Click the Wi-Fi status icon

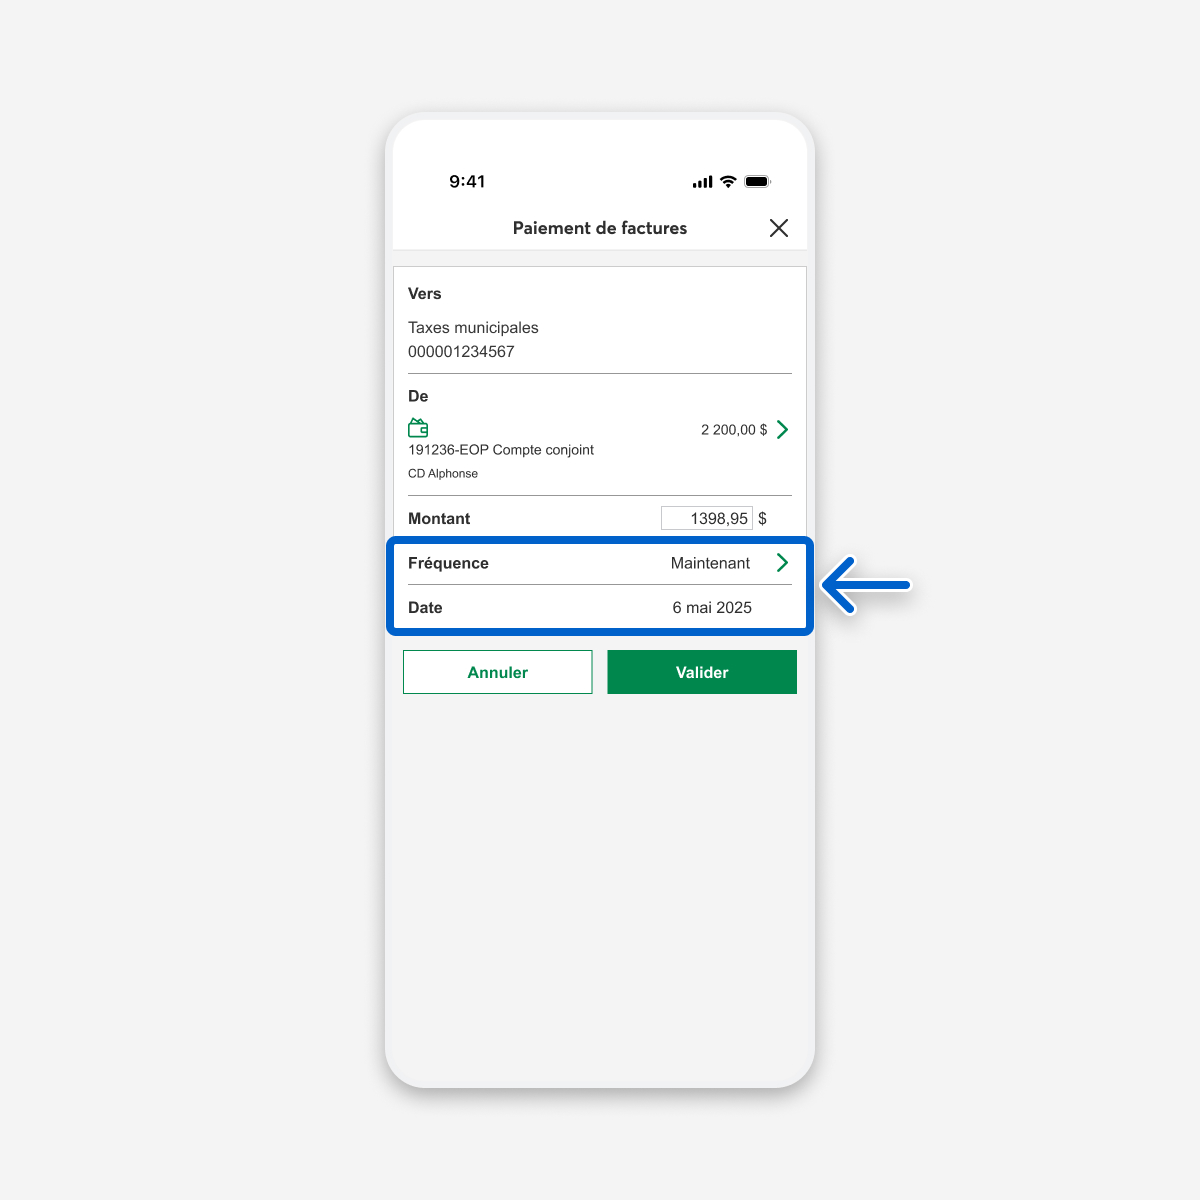coord(728,181)
